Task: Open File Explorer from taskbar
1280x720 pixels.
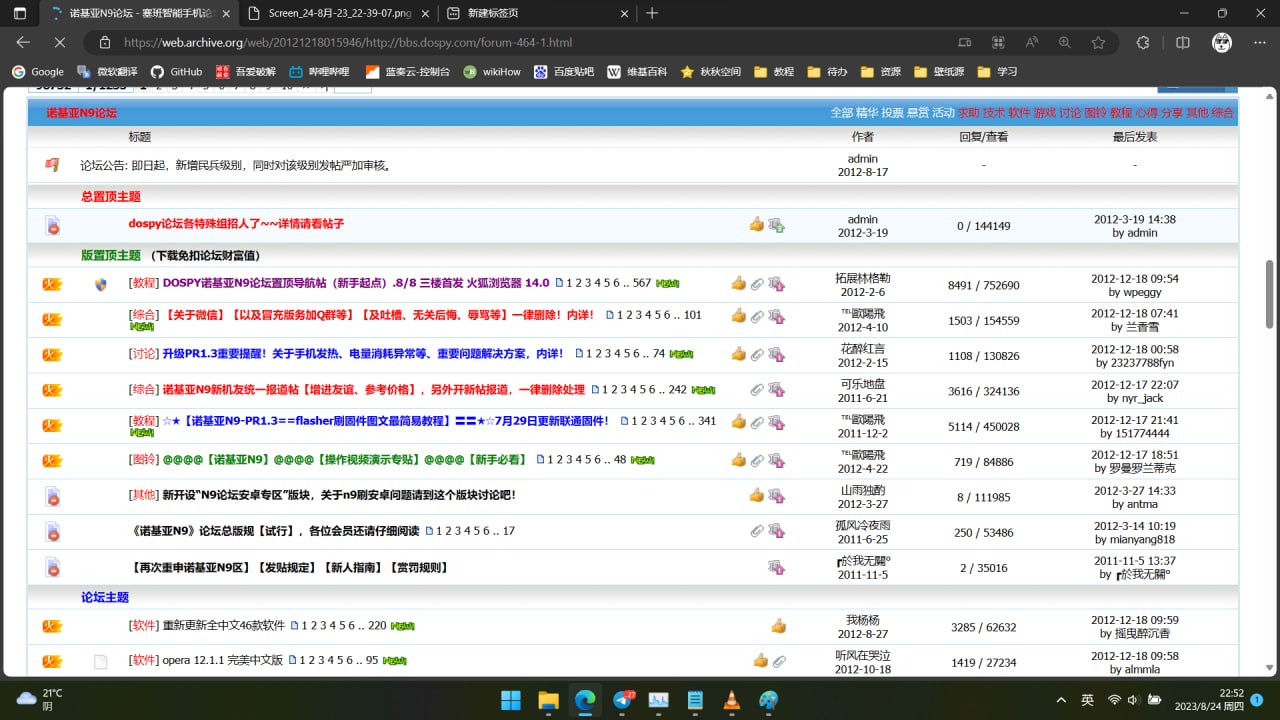Action: (547, 699)
